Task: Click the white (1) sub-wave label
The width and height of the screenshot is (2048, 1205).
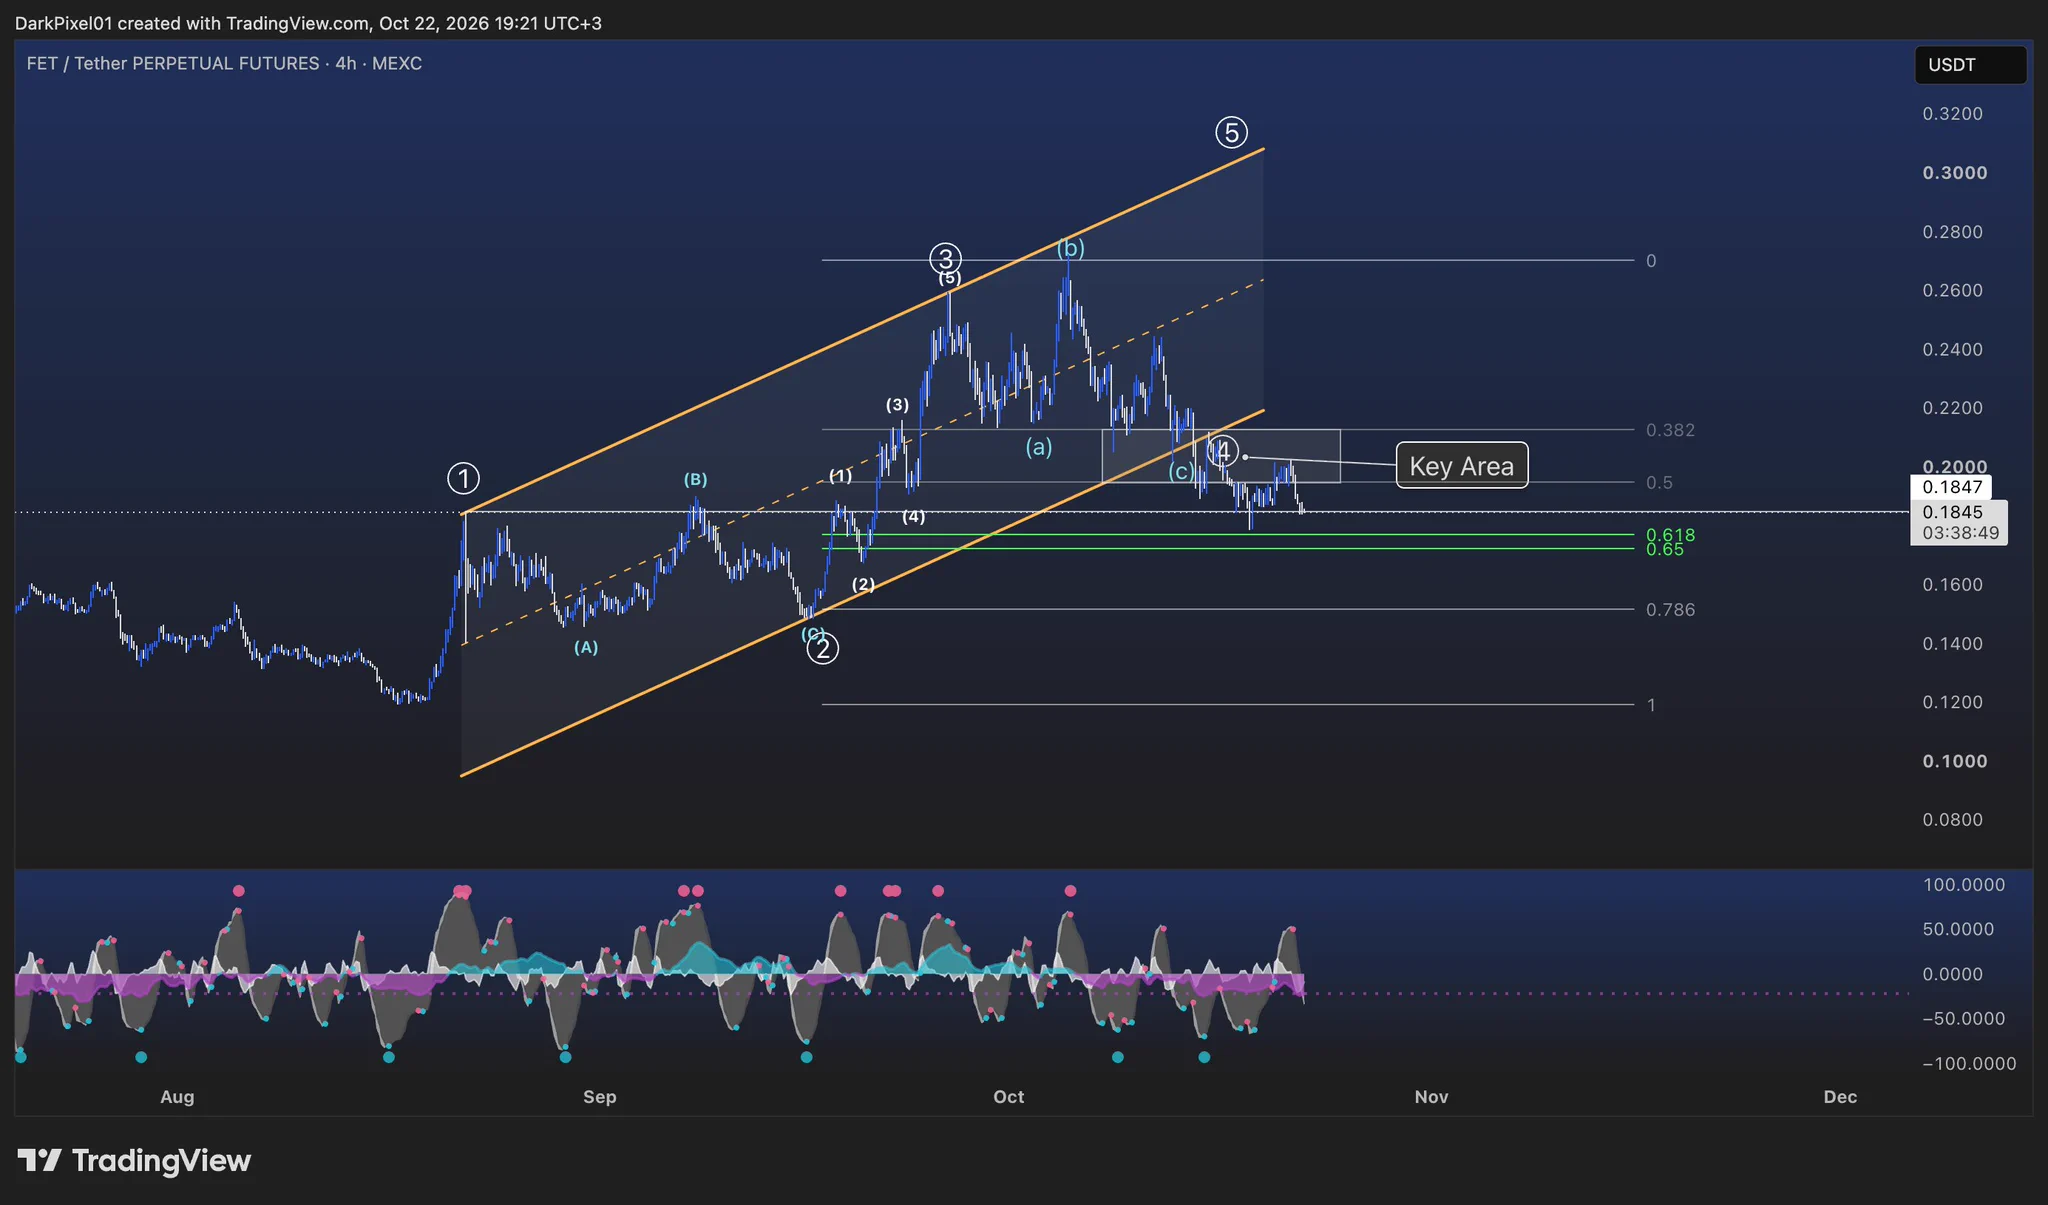Action: (x=840, y=476)
